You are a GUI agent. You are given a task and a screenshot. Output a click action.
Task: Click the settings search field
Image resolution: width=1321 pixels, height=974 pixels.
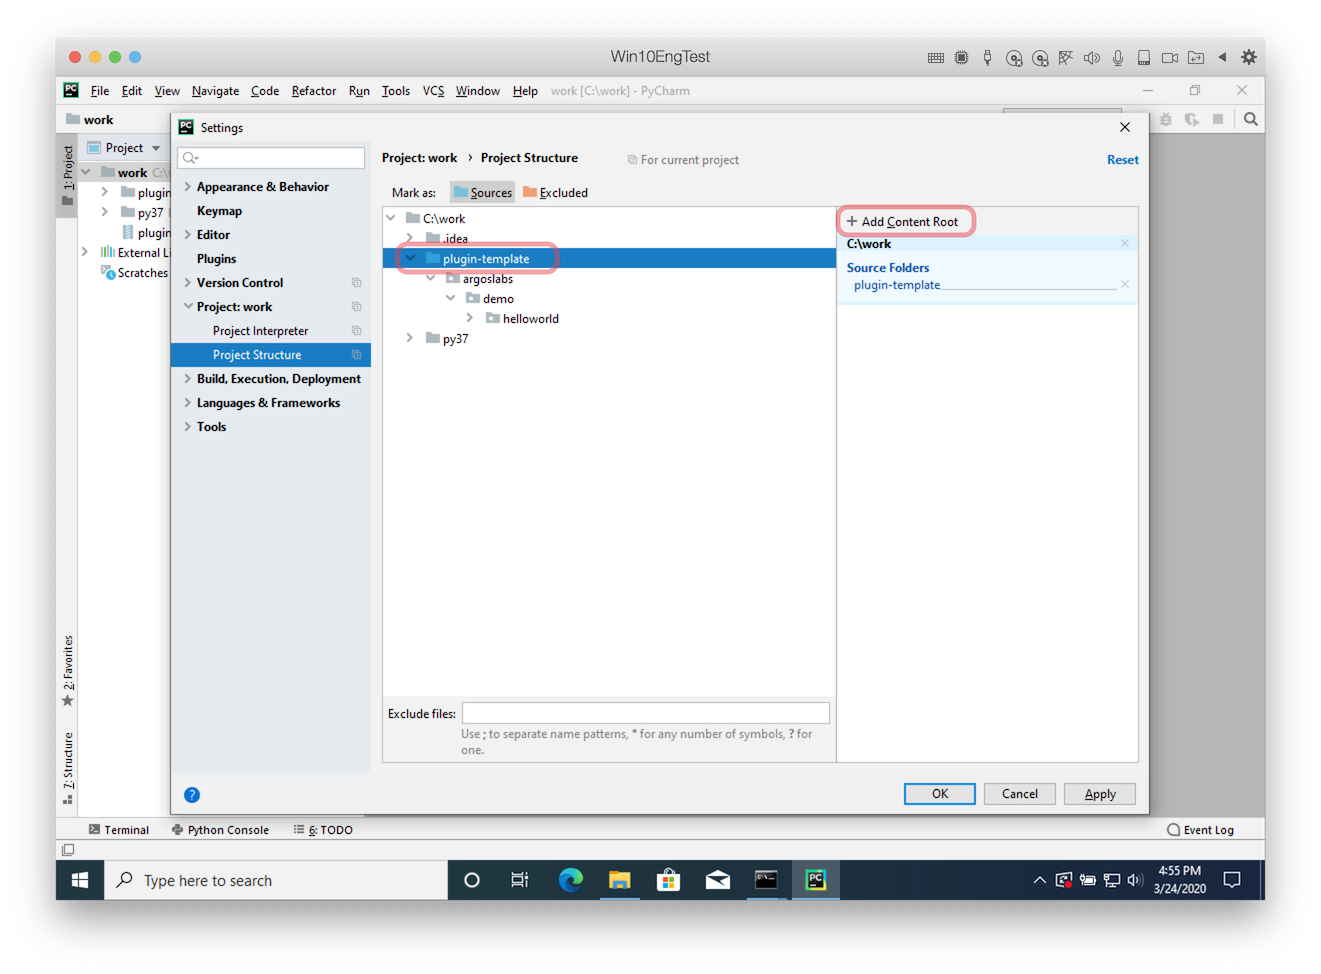271,158
